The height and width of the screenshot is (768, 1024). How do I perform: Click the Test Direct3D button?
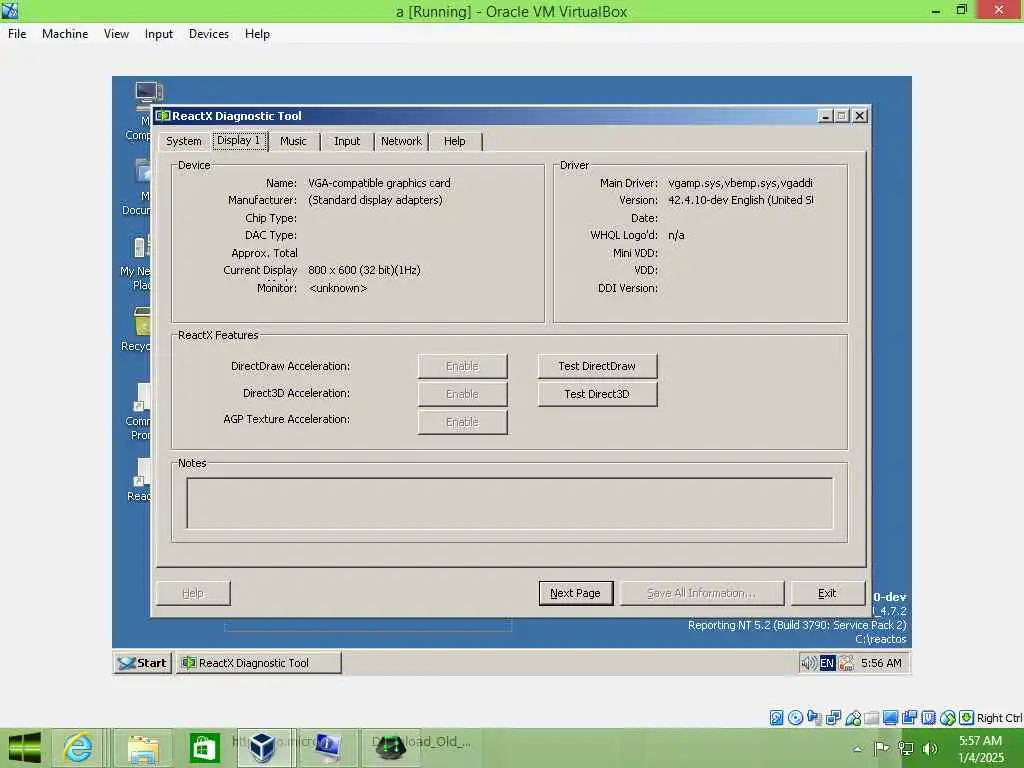[x=597, y=394]
